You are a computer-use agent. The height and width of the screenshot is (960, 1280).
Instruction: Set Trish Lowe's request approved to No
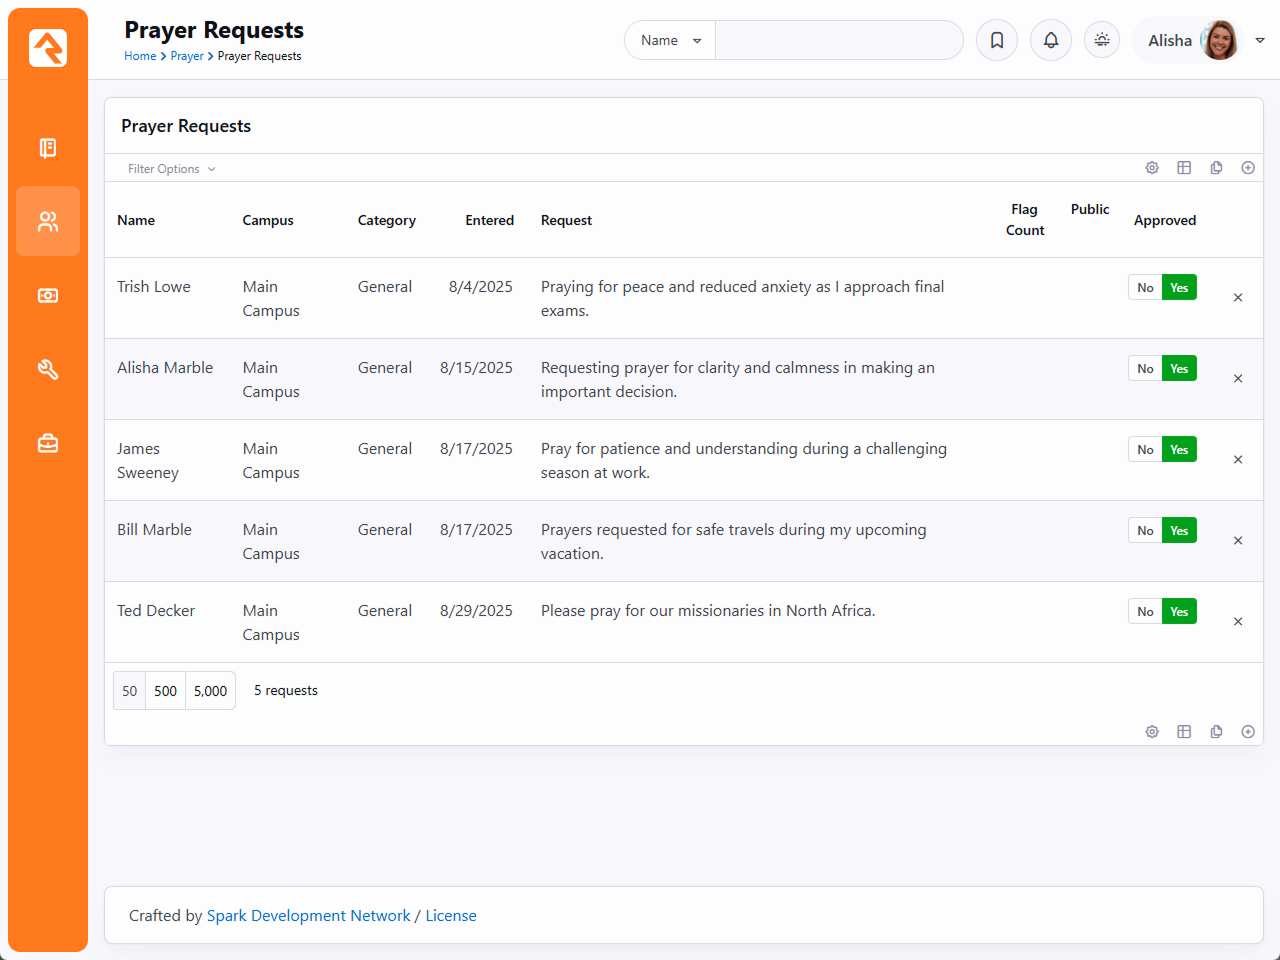click(1145, 288)
